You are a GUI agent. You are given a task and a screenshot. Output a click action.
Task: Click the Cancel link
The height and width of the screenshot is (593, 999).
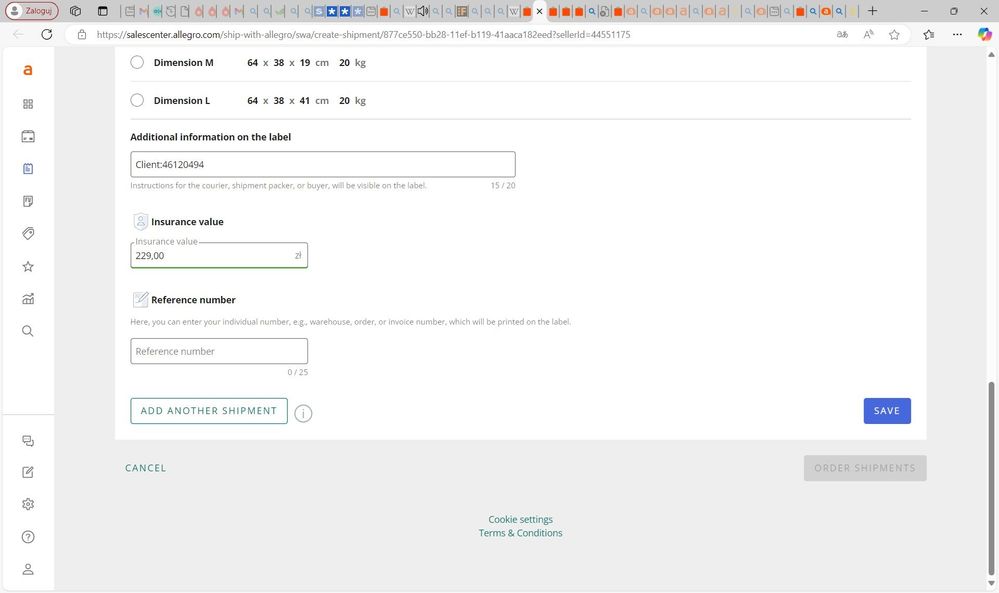(x=146, y=468)
